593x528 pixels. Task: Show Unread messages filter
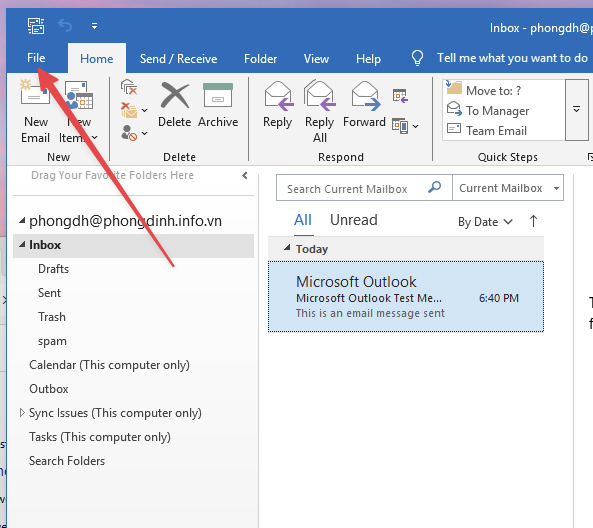[354, 220]
